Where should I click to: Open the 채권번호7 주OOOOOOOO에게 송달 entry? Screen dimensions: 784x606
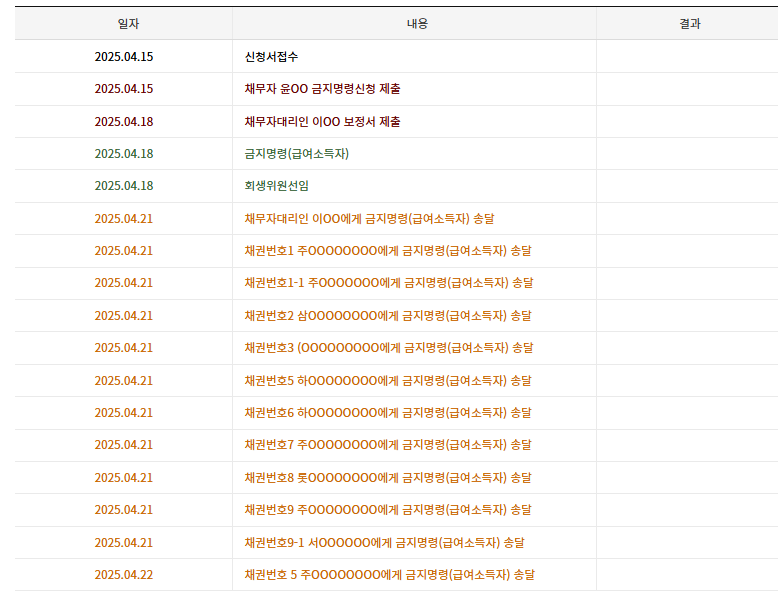coord(388,444)
